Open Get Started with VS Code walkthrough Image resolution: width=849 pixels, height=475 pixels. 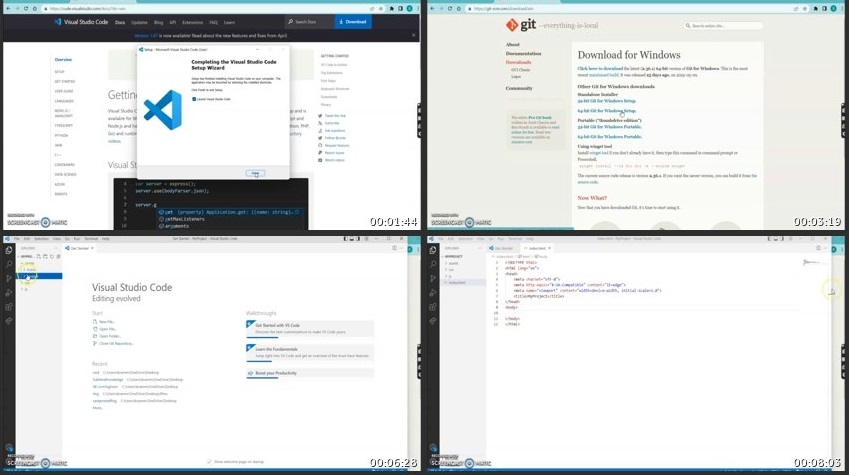point(310,329)
